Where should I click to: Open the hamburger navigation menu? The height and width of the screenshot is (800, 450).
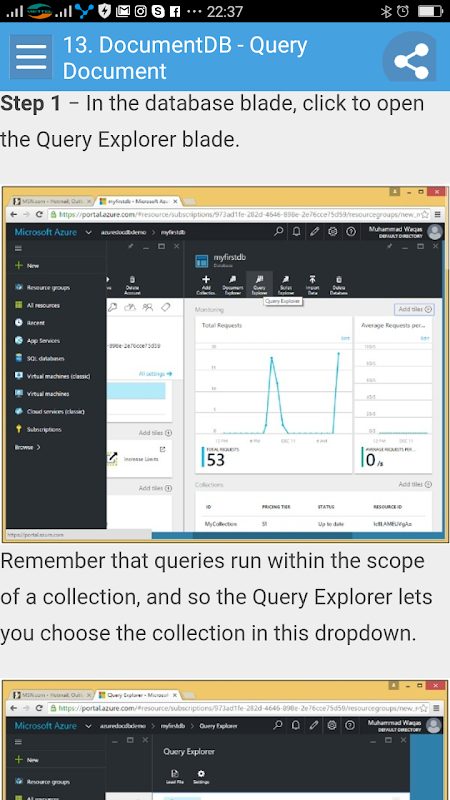31,57
